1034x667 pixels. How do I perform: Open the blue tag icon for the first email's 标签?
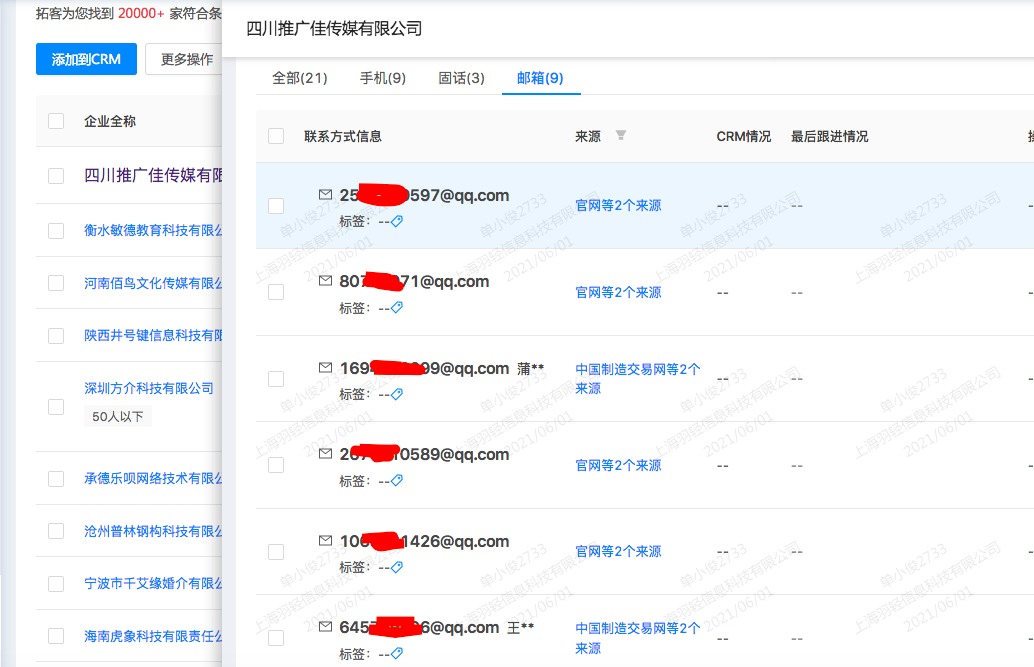point(396,221)
